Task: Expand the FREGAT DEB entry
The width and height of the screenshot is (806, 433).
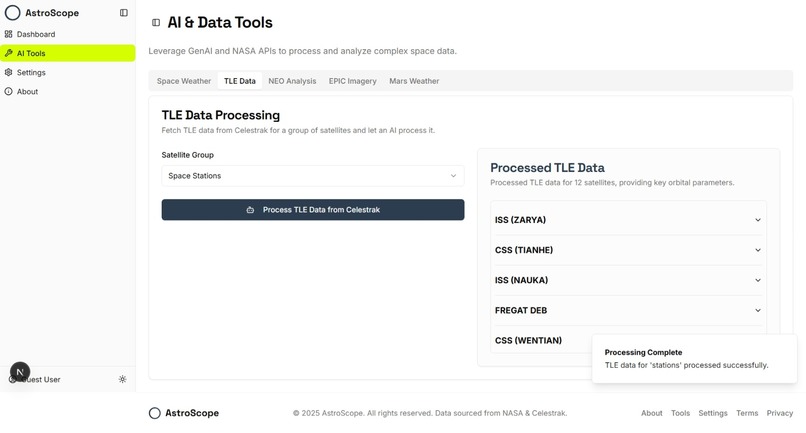Action: [x=628, y=310]
